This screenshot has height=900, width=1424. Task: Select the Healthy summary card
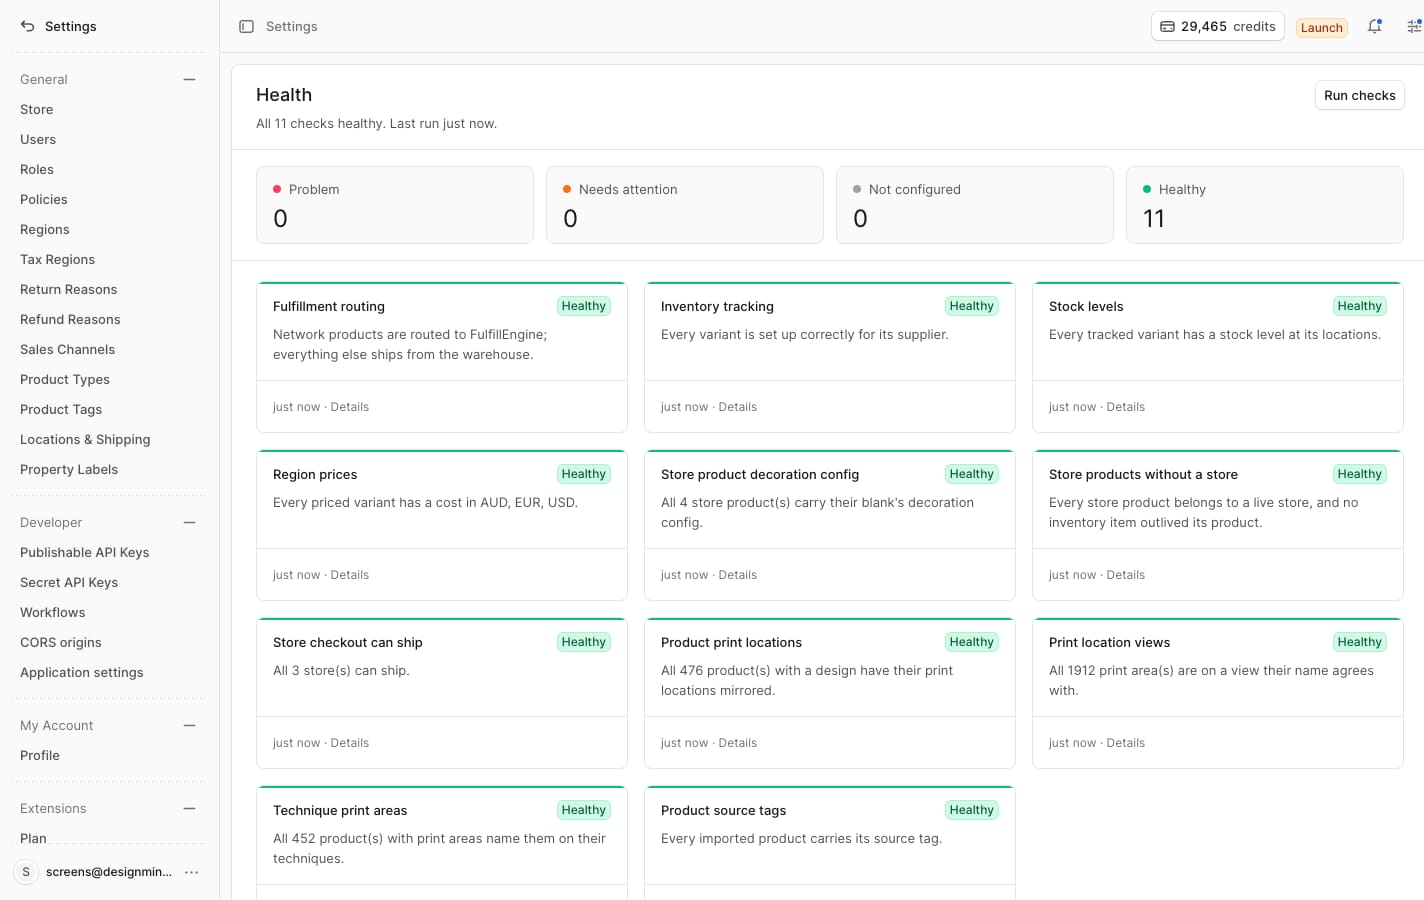pyautogui.click(x=1265, y=205)
